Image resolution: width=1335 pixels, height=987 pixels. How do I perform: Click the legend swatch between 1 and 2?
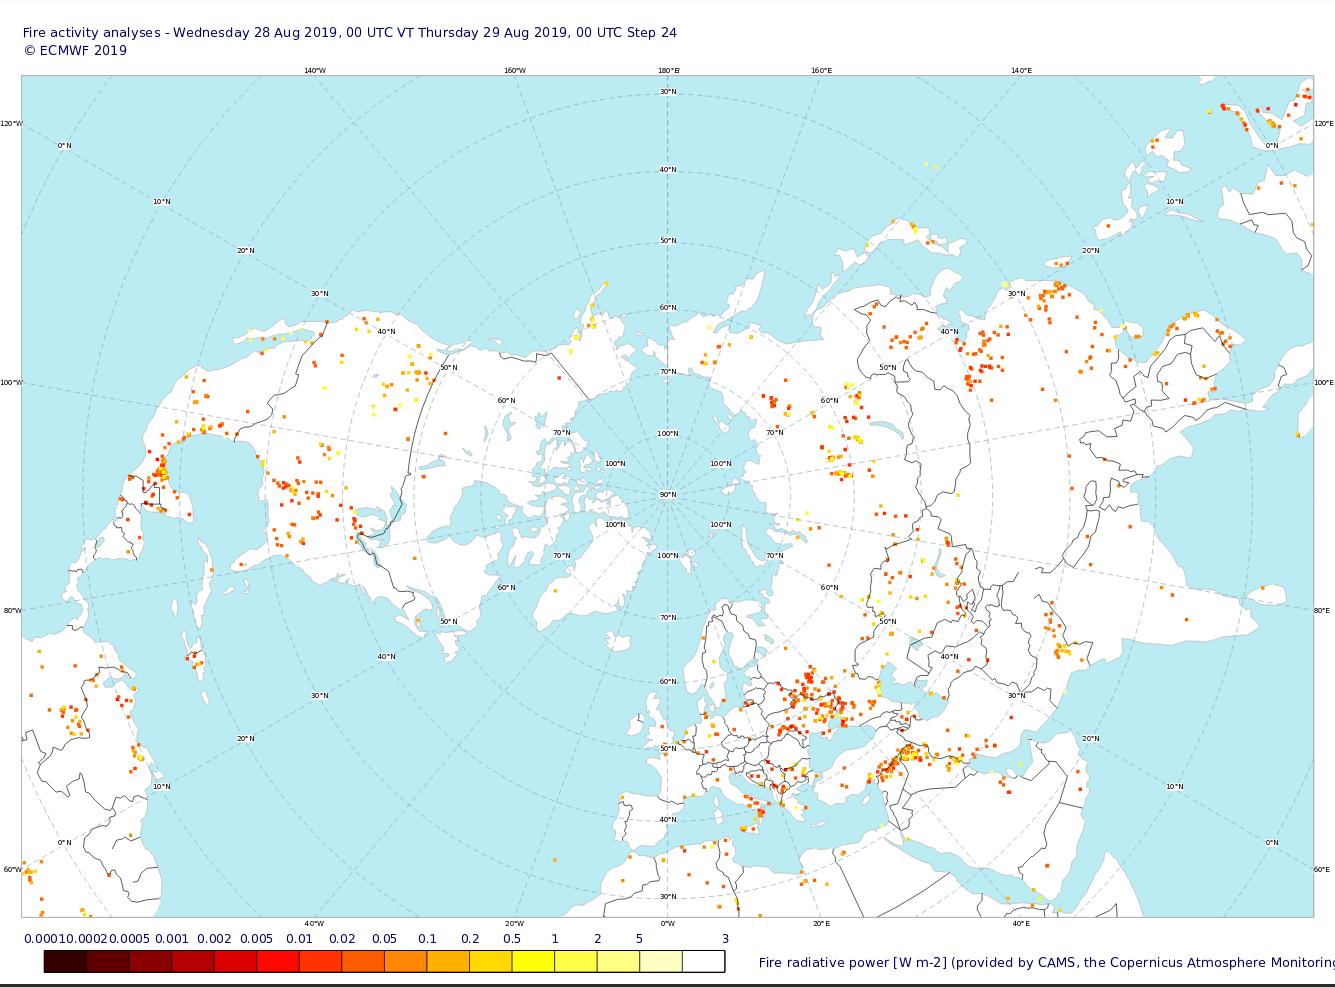point(575,962)
